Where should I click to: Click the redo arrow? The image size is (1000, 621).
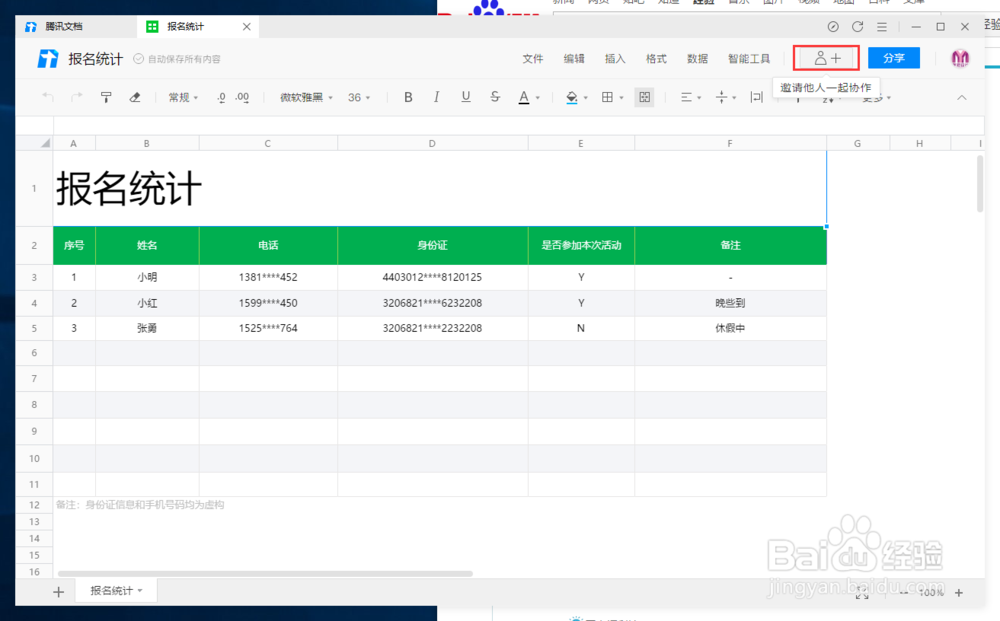click(76, 97)
